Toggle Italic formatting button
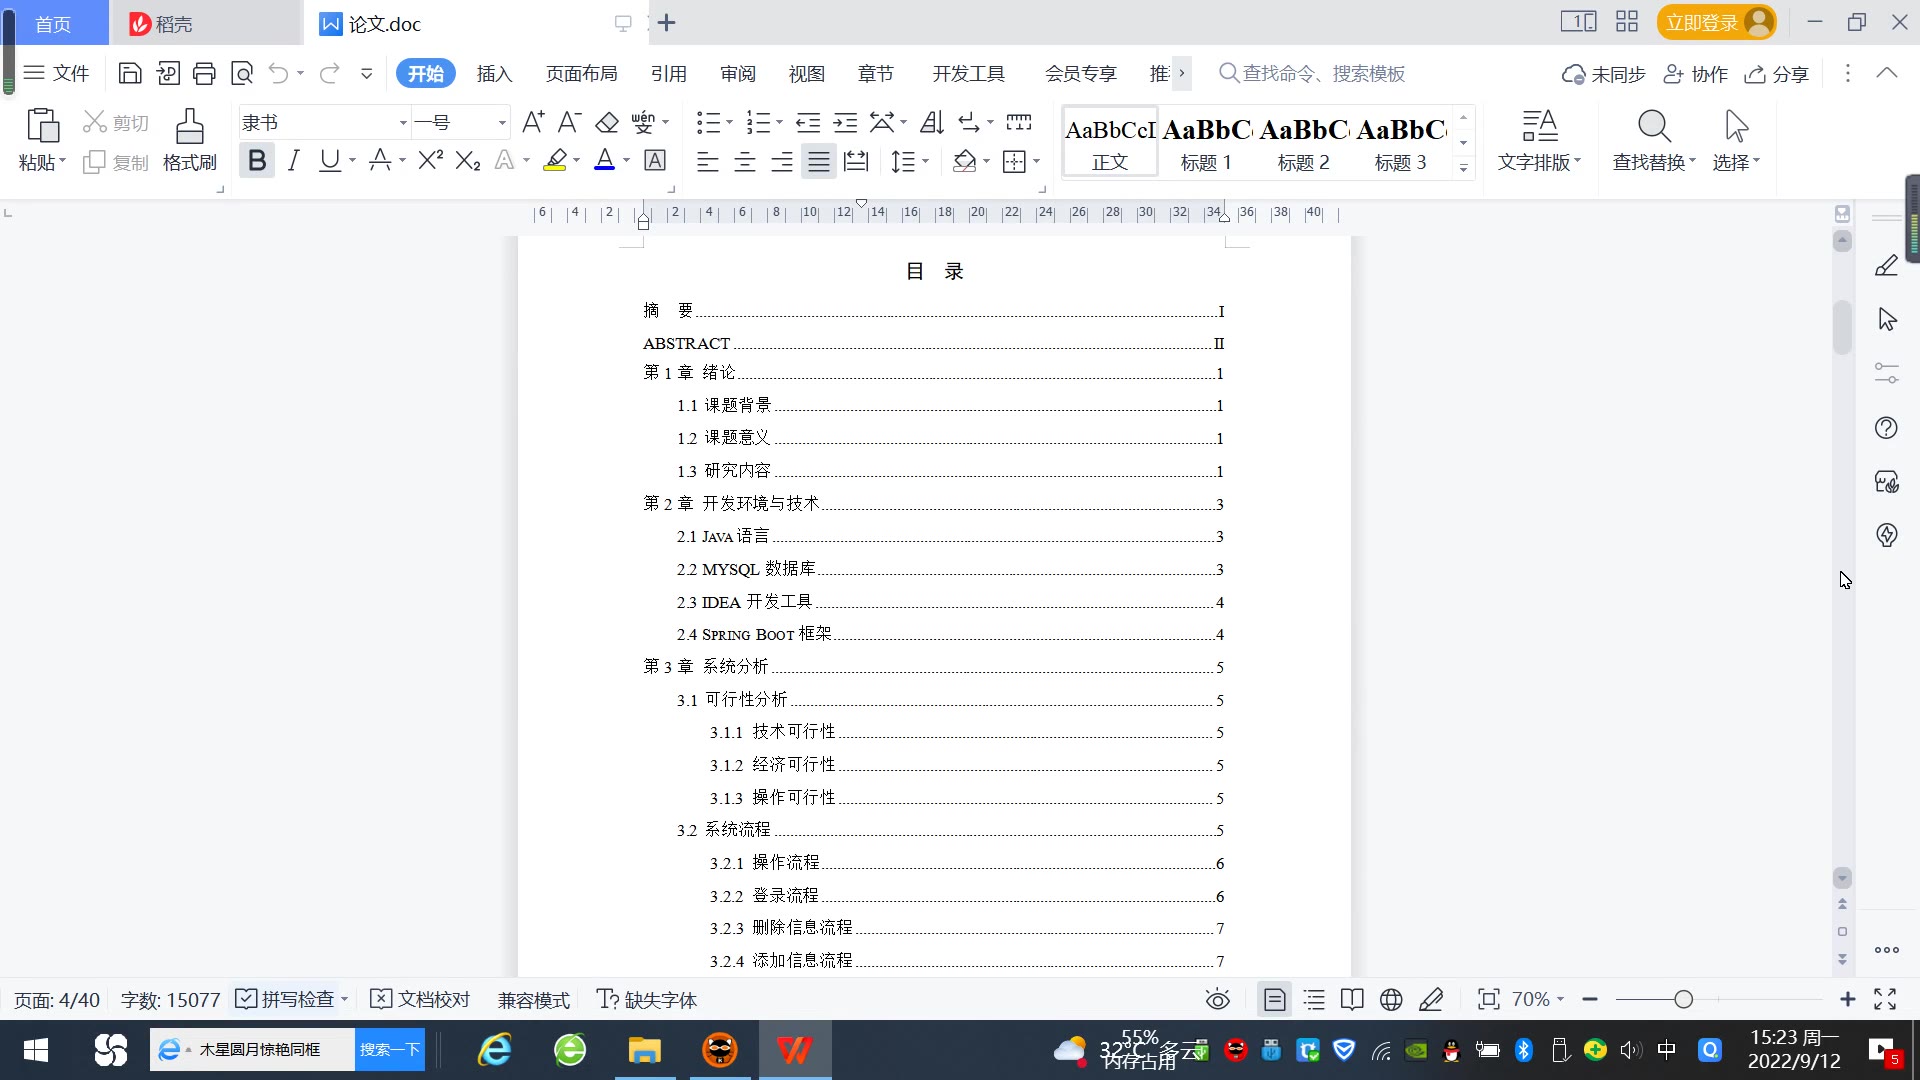Image resolution: width=1920 pixels, height=1080 pixels. coord(293,161)
